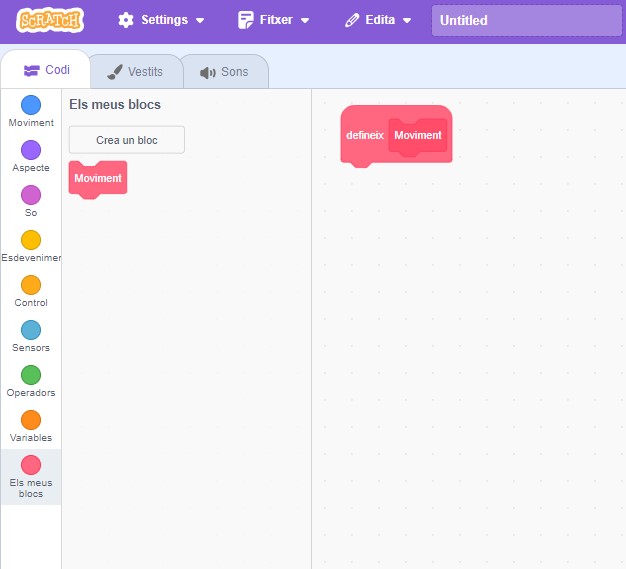Select the Codi tab
Viewport: 626px width, 569px height.
pos(46,70)
